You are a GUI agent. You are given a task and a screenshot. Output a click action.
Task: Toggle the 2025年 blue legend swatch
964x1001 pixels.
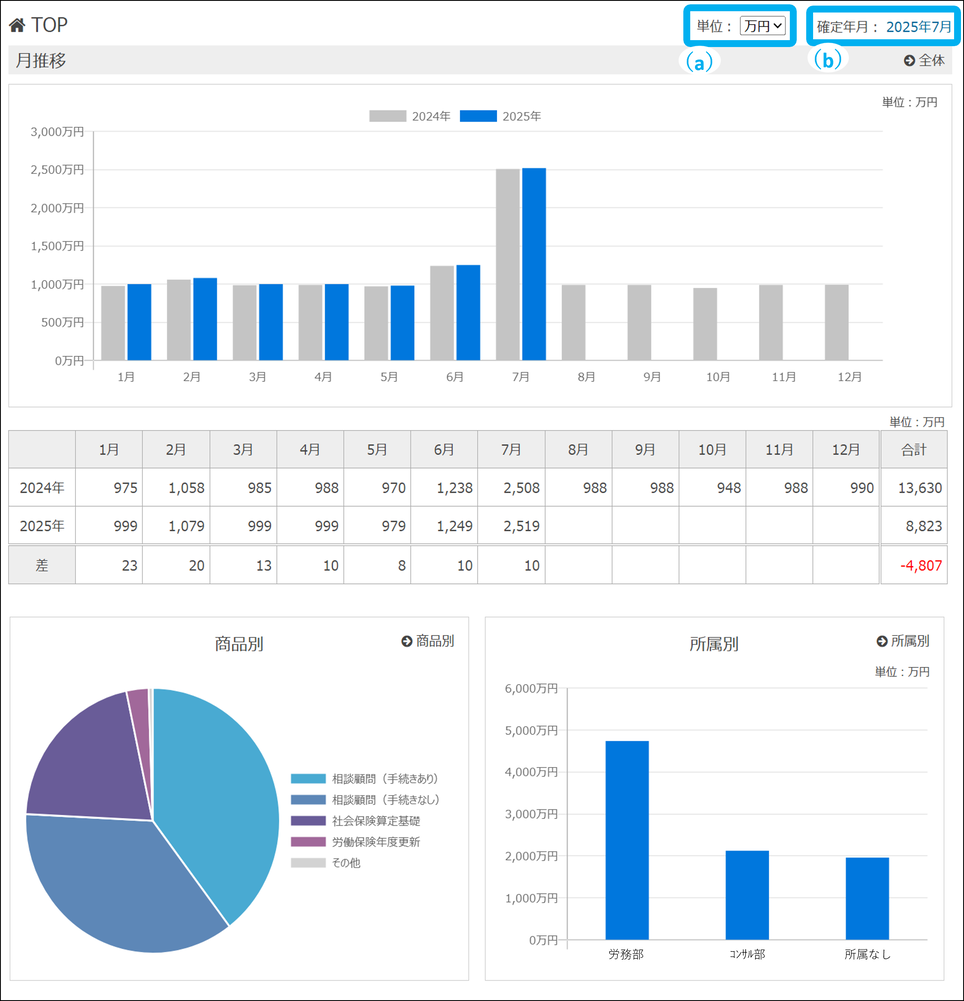pos(478,116)
